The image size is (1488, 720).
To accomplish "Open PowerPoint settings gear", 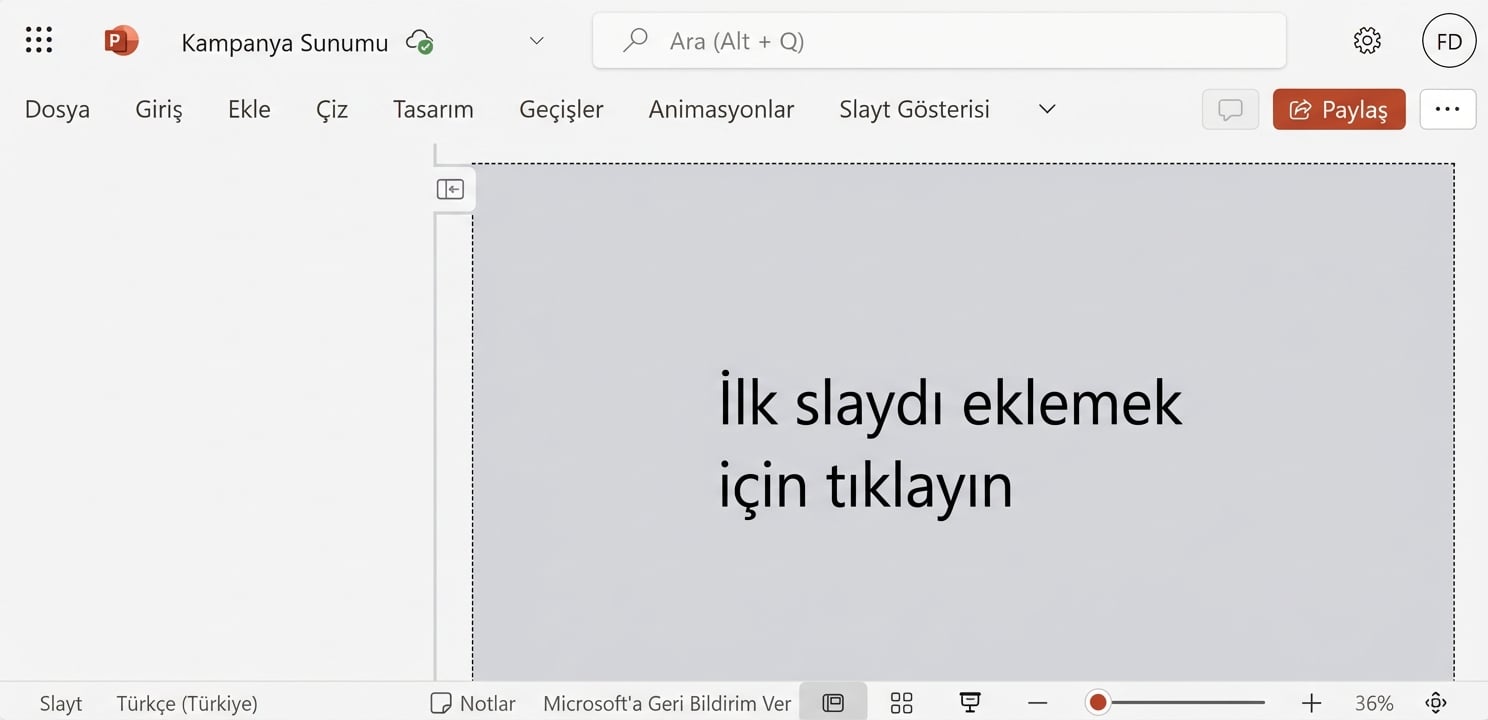I will pyautogui.click(x=1366, y=40).
